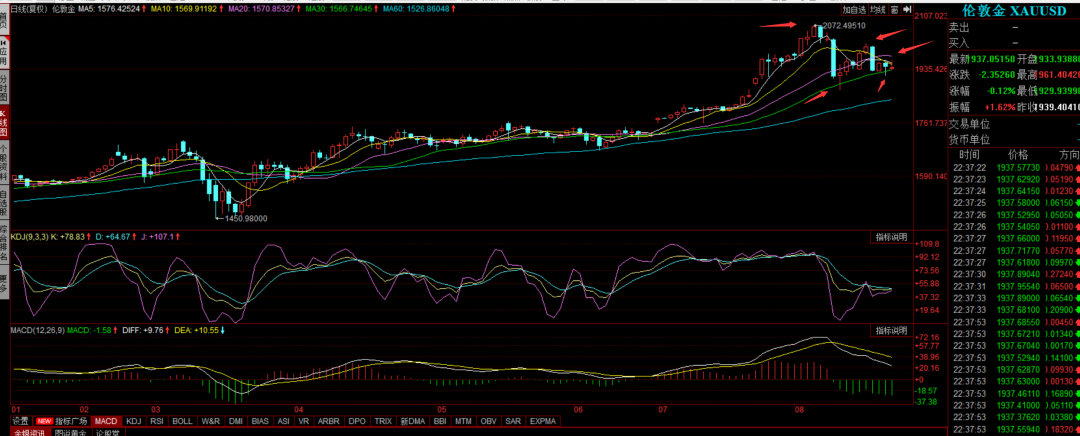Select the MACD indicator tab
This screenshot has height=436, width=1080.
[x=106, y=422]
